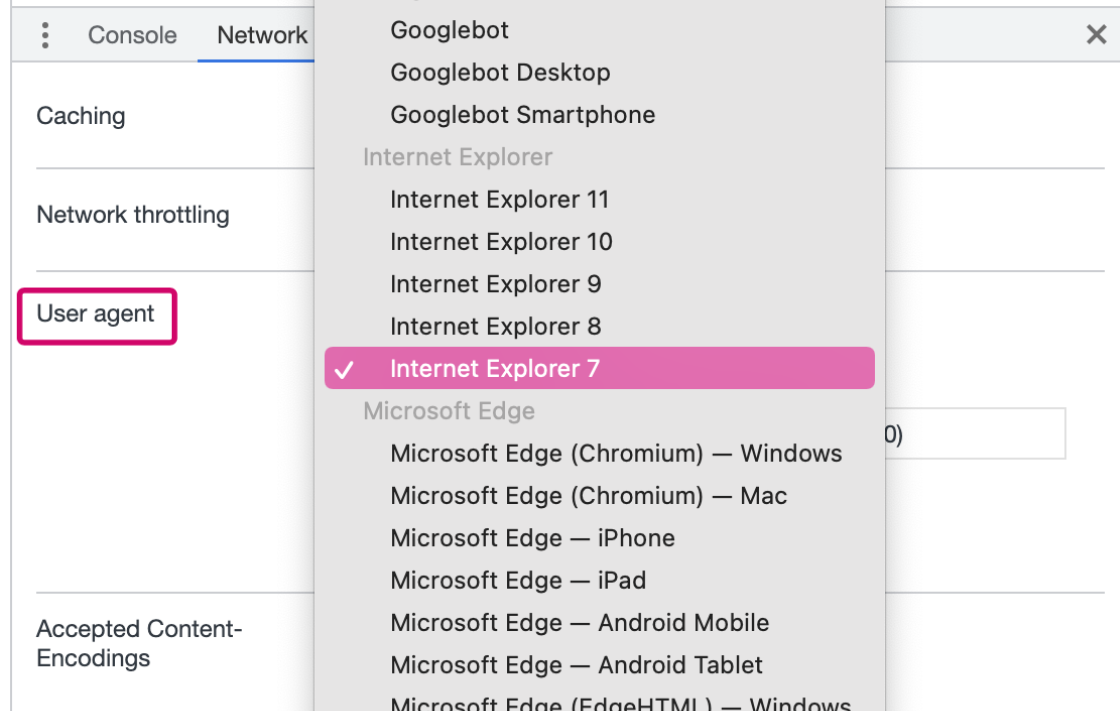Viewport: 1120px width, 711px height.
Task: Close the DevTools drawer with X
Action: (1096, 34)
